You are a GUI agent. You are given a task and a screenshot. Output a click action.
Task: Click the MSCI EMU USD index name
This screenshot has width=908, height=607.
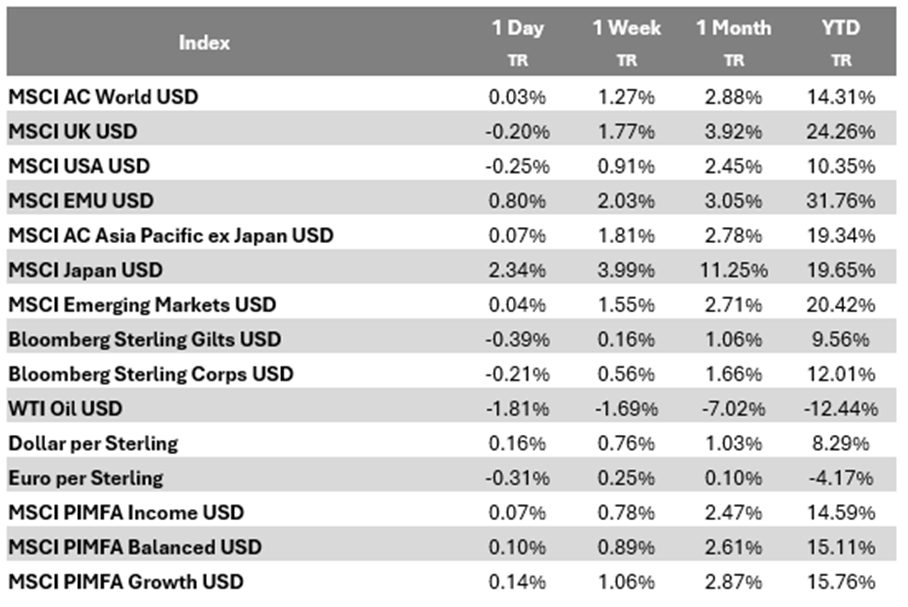pyautogui.click(x=81, y=201)
